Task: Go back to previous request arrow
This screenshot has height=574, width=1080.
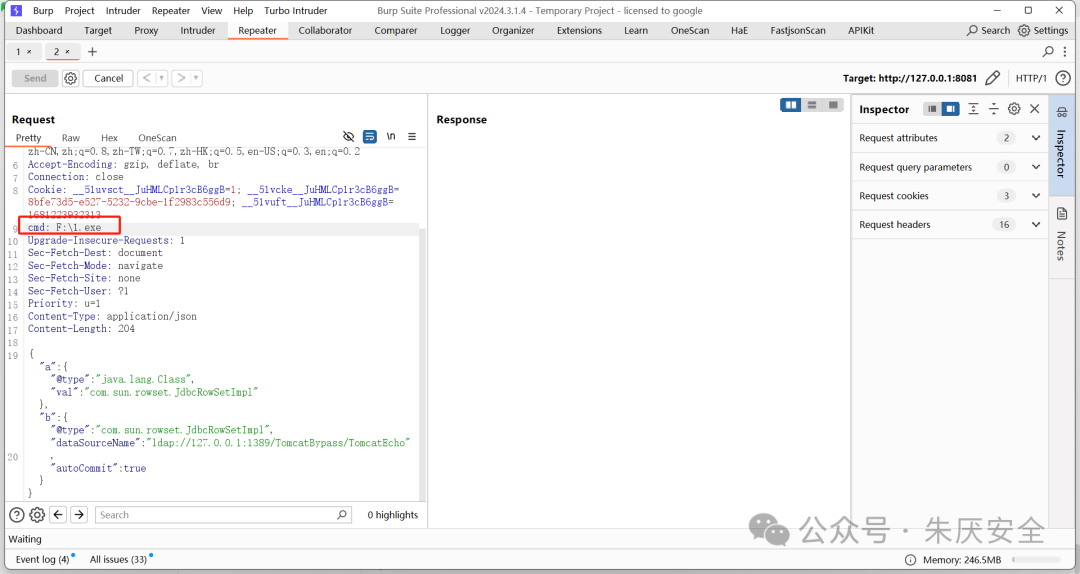Action: (146, 78)
